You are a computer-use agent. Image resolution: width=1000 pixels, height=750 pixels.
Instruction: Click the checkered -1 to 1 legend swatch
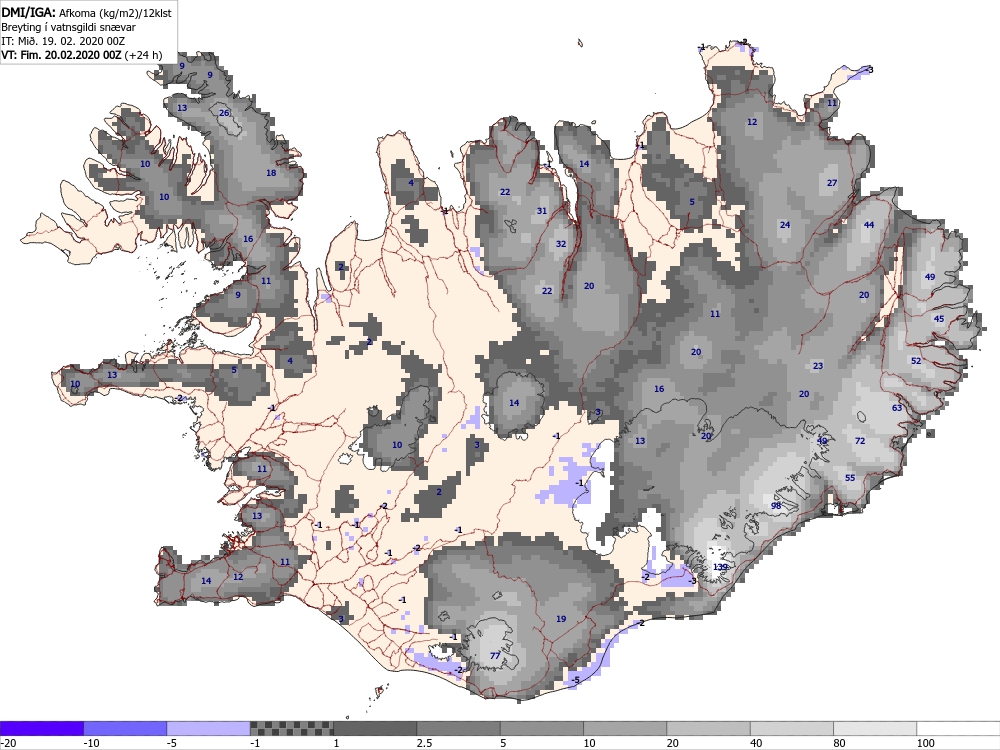click(291, 728)
